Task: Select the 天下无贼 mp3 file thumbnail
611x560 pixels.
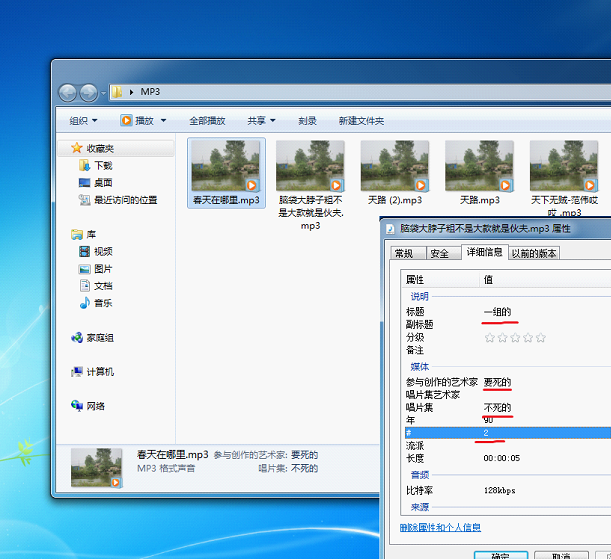Action: (564, 166)
